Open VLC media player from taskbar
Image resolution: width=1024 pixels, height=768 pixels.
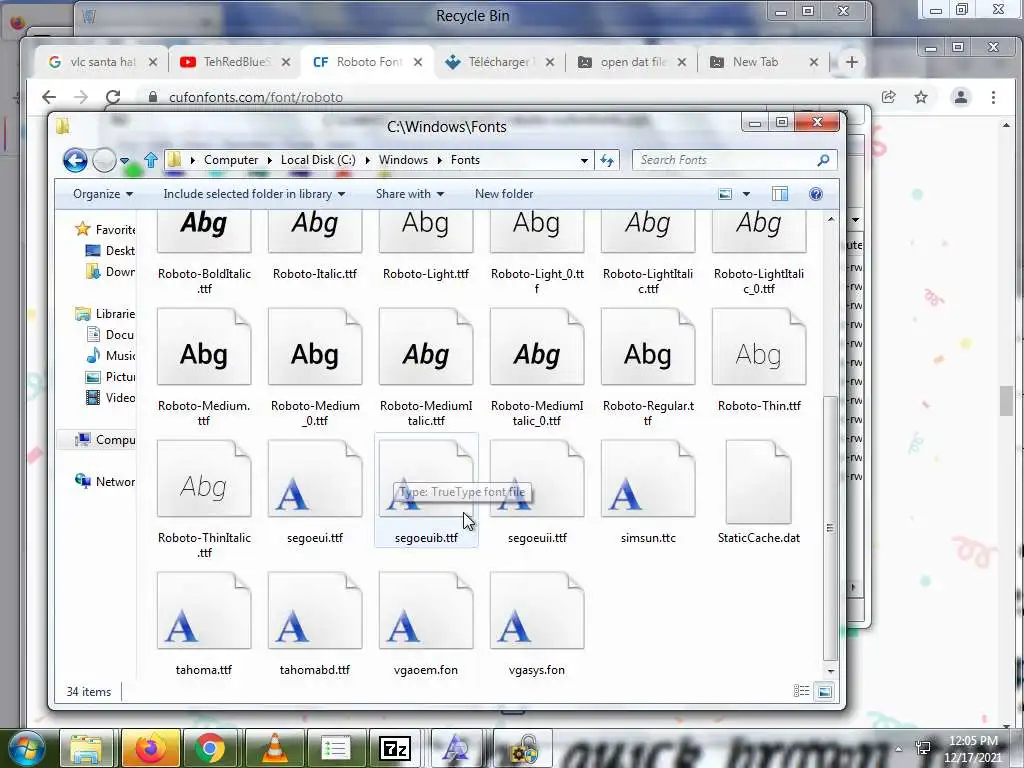[275, 748]
